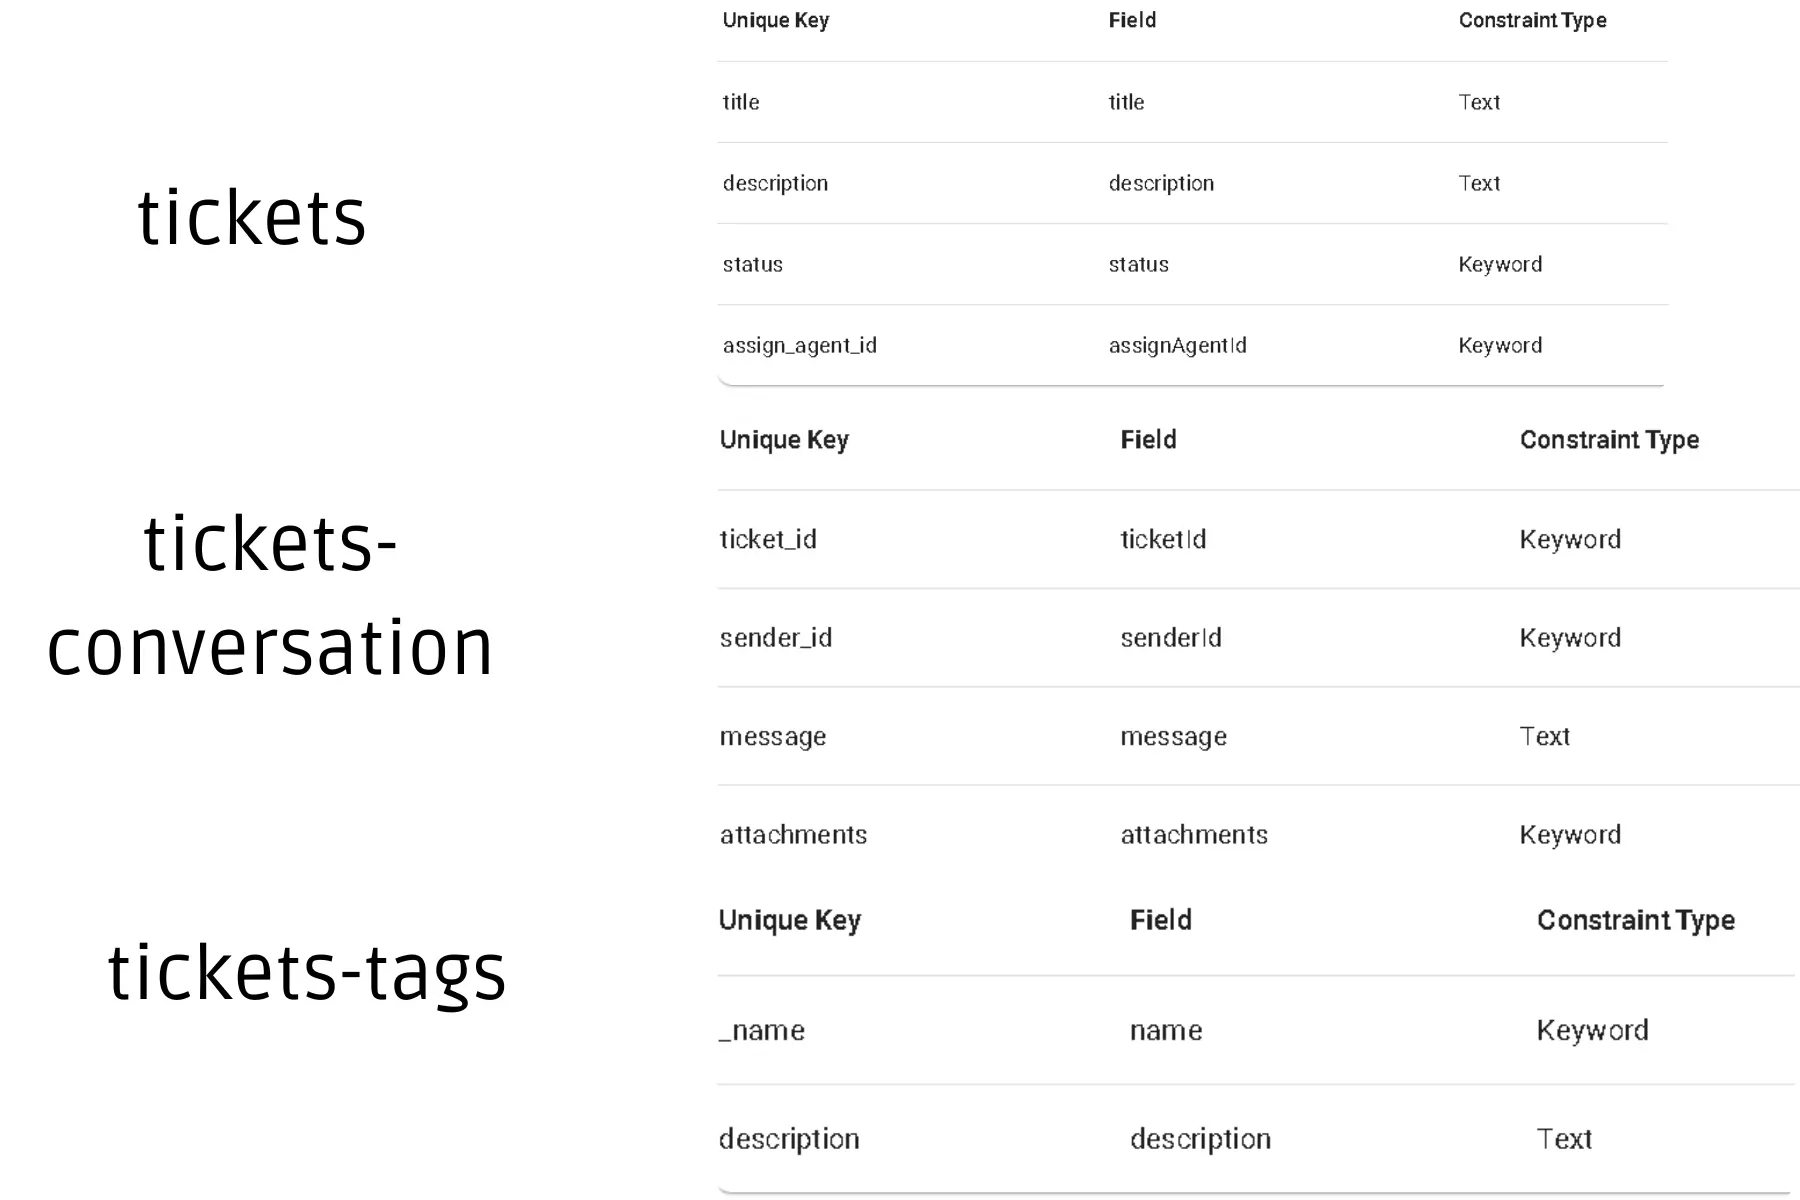Image resolution: width=1800 pixels, height=1200 pixels.
Task: Click the "tickets-tags" table name label
Action: (x=307, y=972)
